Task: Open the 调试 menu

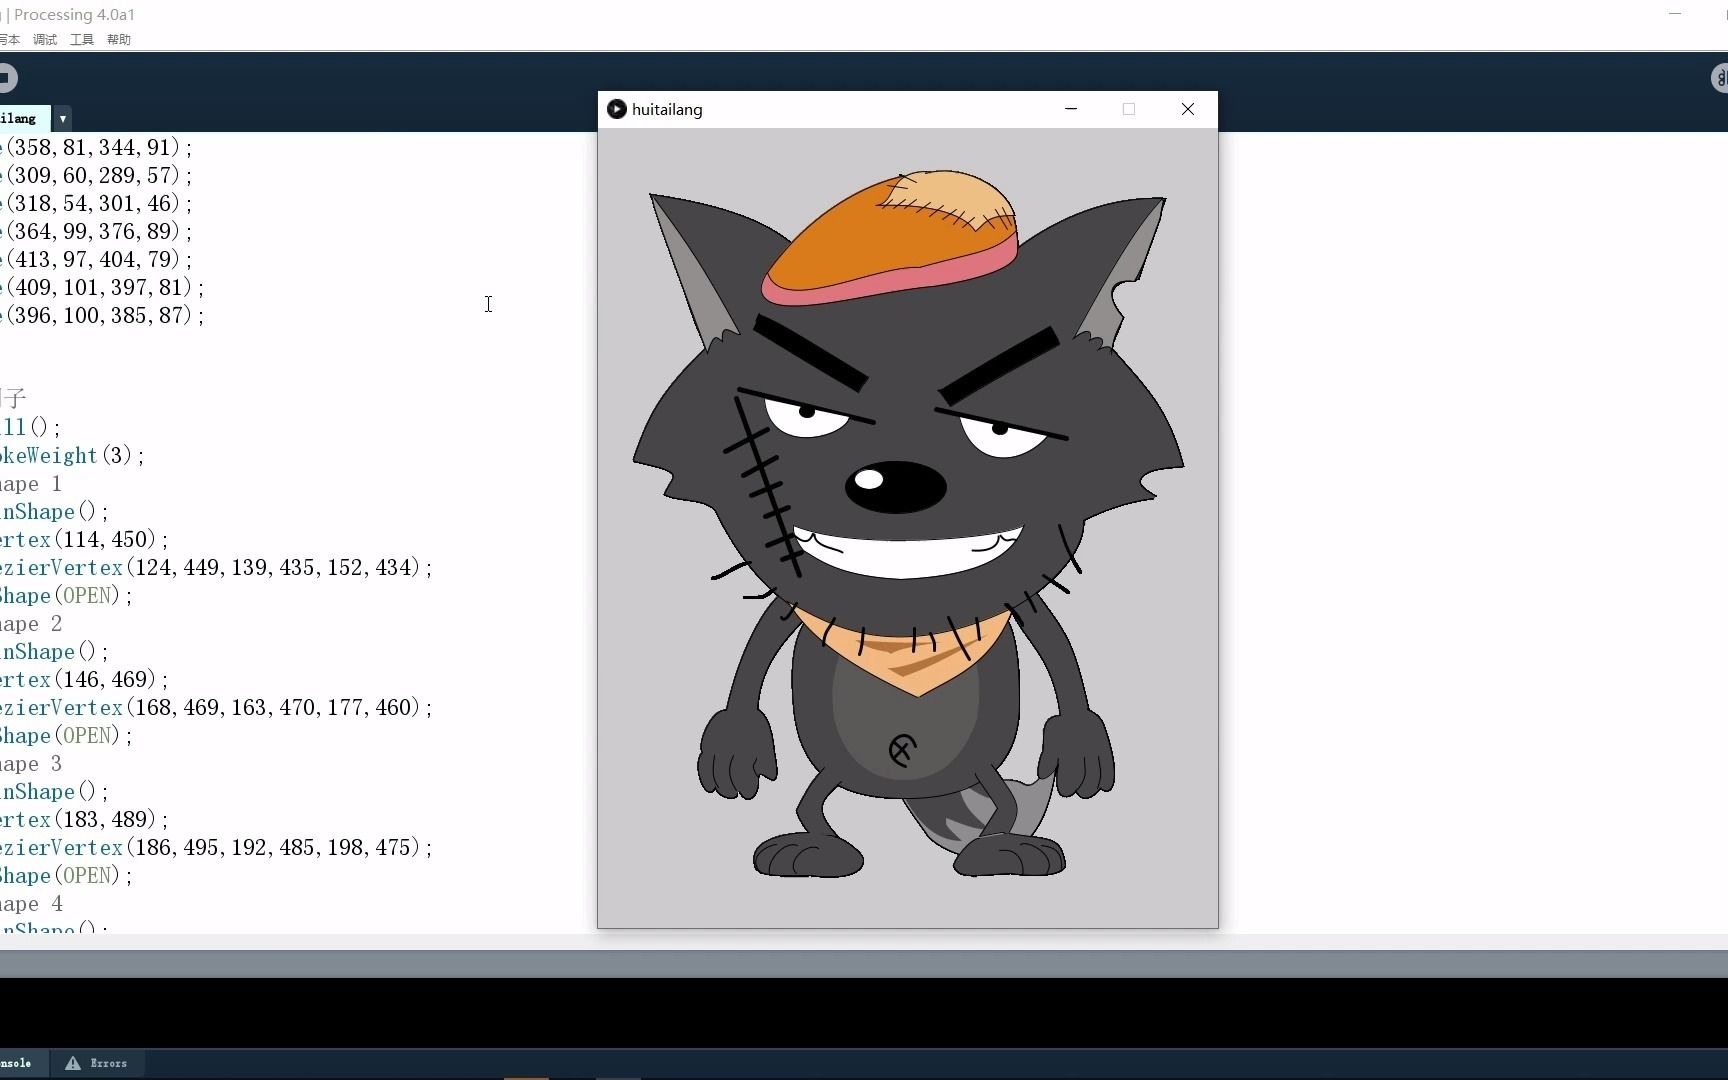Action: tap(45, 40)
